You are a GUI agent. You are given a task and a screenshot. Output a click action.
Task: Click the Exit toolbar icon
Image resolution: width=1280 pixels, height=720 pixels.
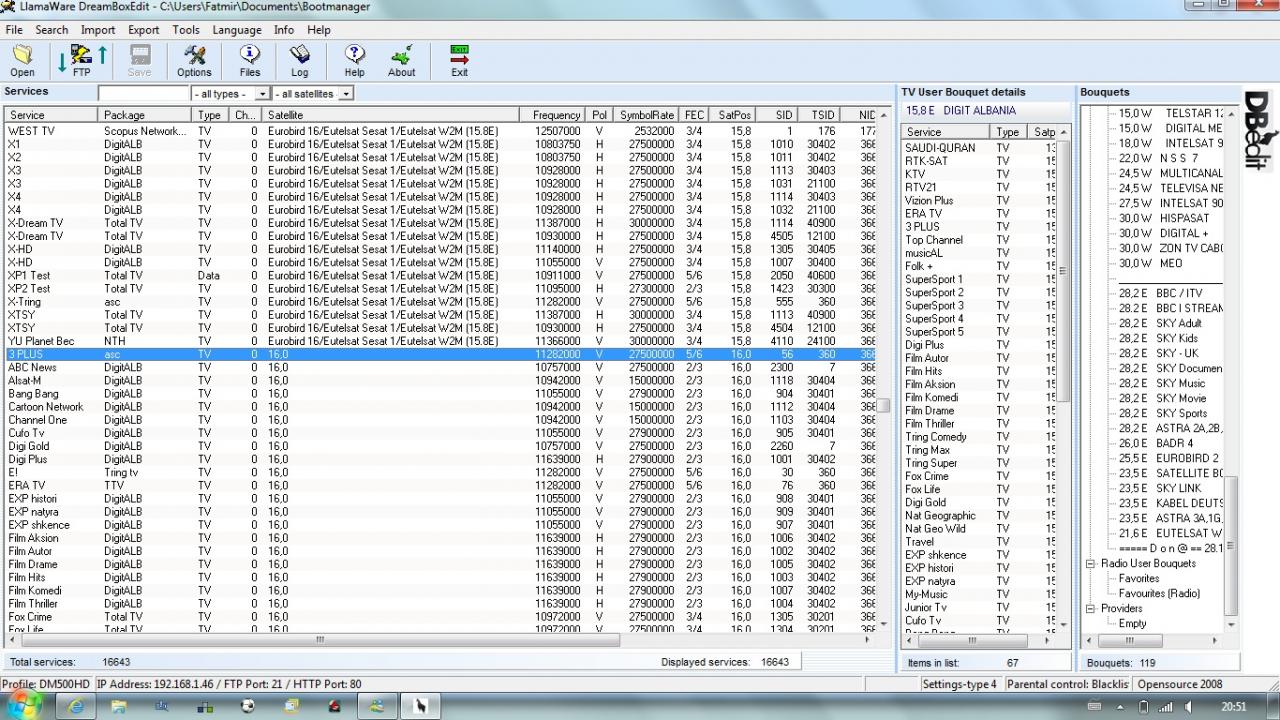pos(459,60)
